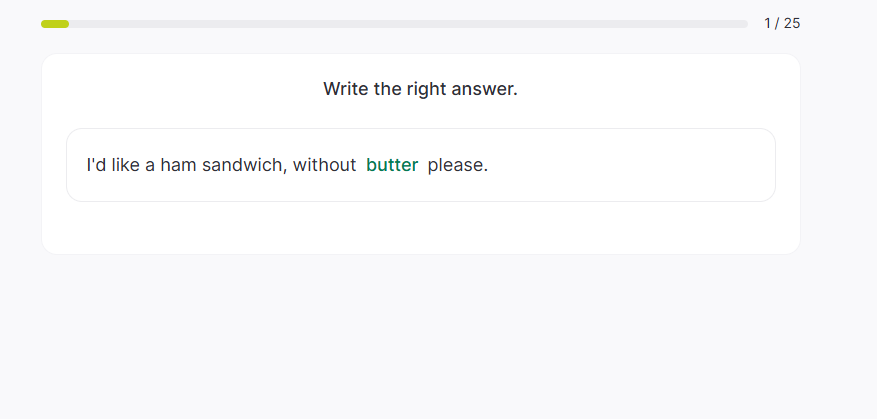Click the word "like" in the sentence

126,165
